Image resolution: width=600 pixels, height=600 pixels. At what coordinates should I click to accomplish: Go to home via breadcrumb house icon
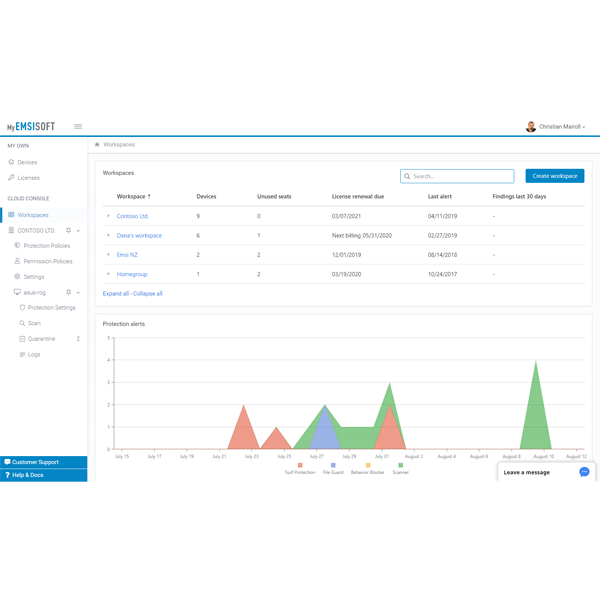pos(97,144)
